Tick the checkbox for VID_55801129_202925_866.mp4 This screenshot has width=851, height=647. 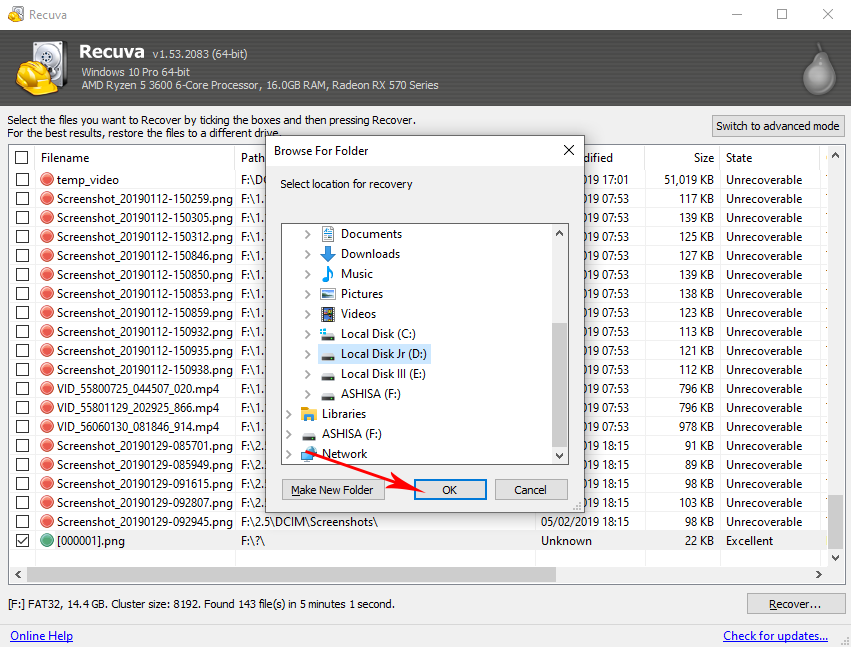22,408
